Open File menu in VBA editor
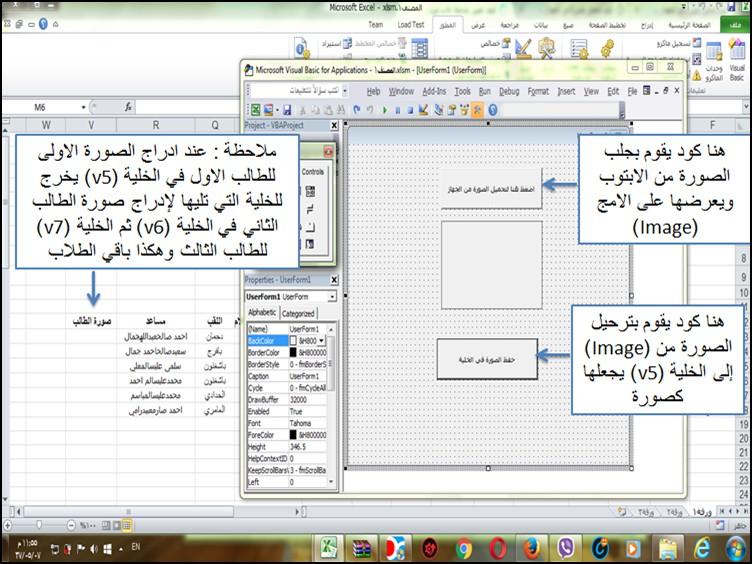The image size is (752, 564). click(x=632, y=91)
